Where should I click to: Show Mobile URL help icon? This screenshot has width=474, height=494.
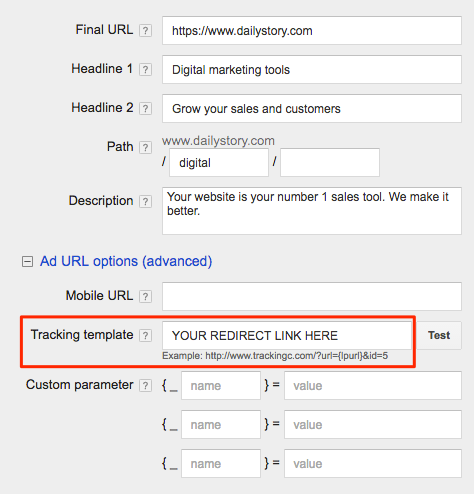[145, 296]
